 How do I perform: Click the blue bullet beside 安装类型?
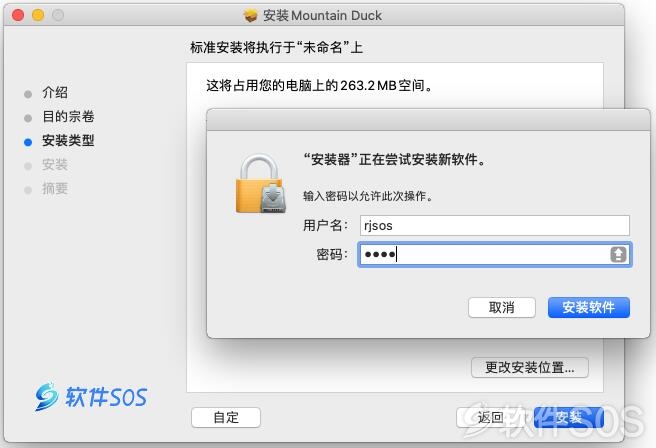point(28,142)
